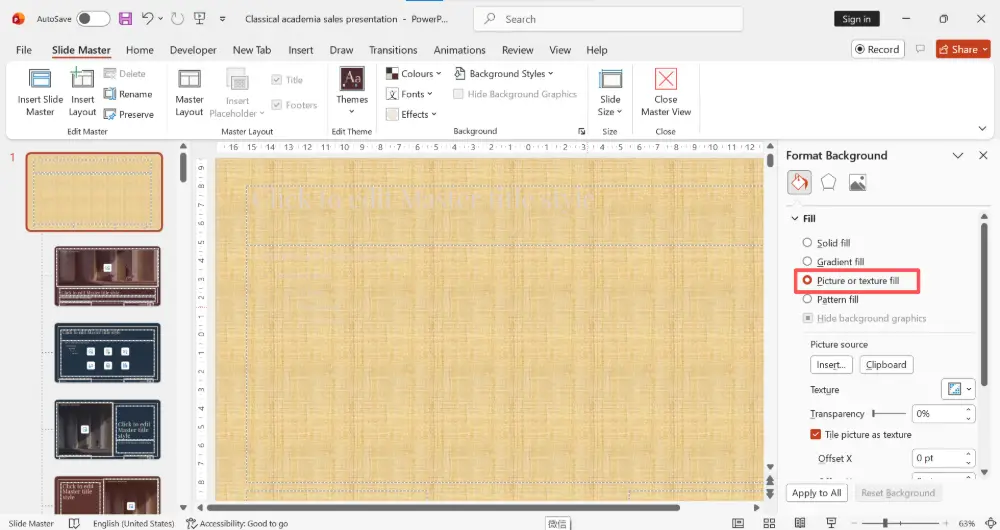
Task: Open the Effects pentagon tab icon
Action: (x=828, y=182)
